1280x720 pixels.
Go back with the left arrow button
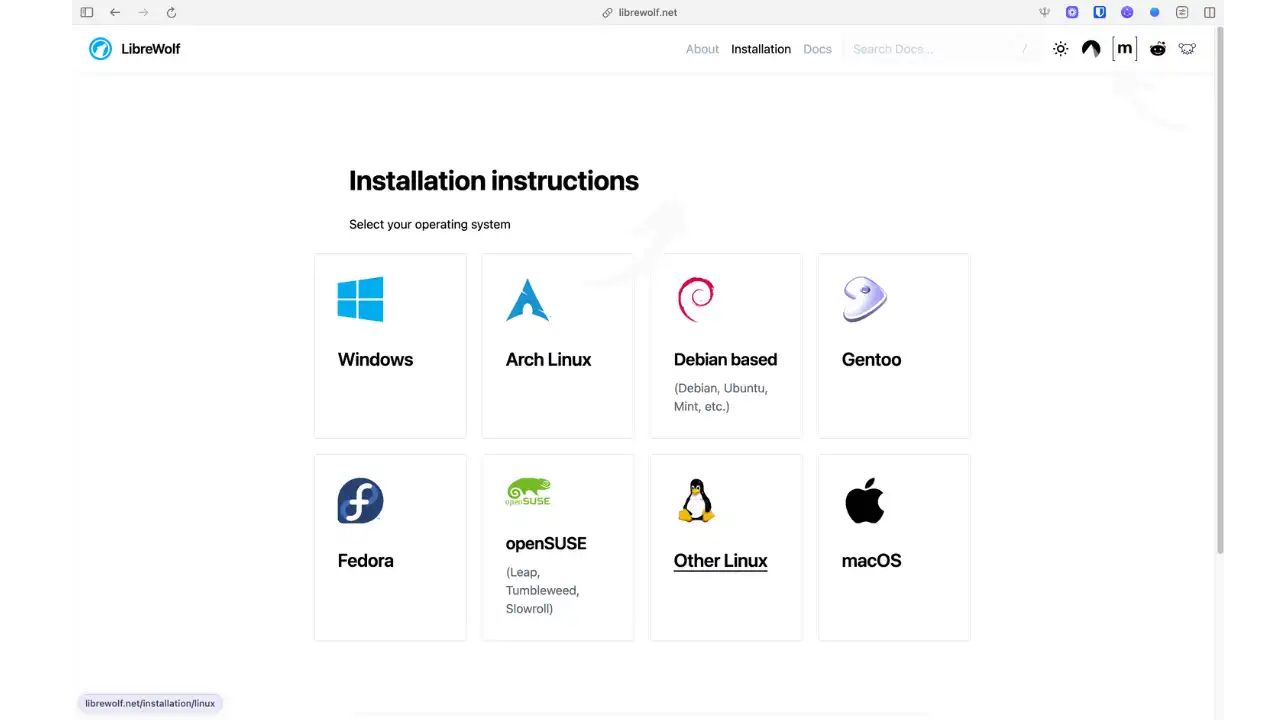pyautogui.click(x=115, y=13)
